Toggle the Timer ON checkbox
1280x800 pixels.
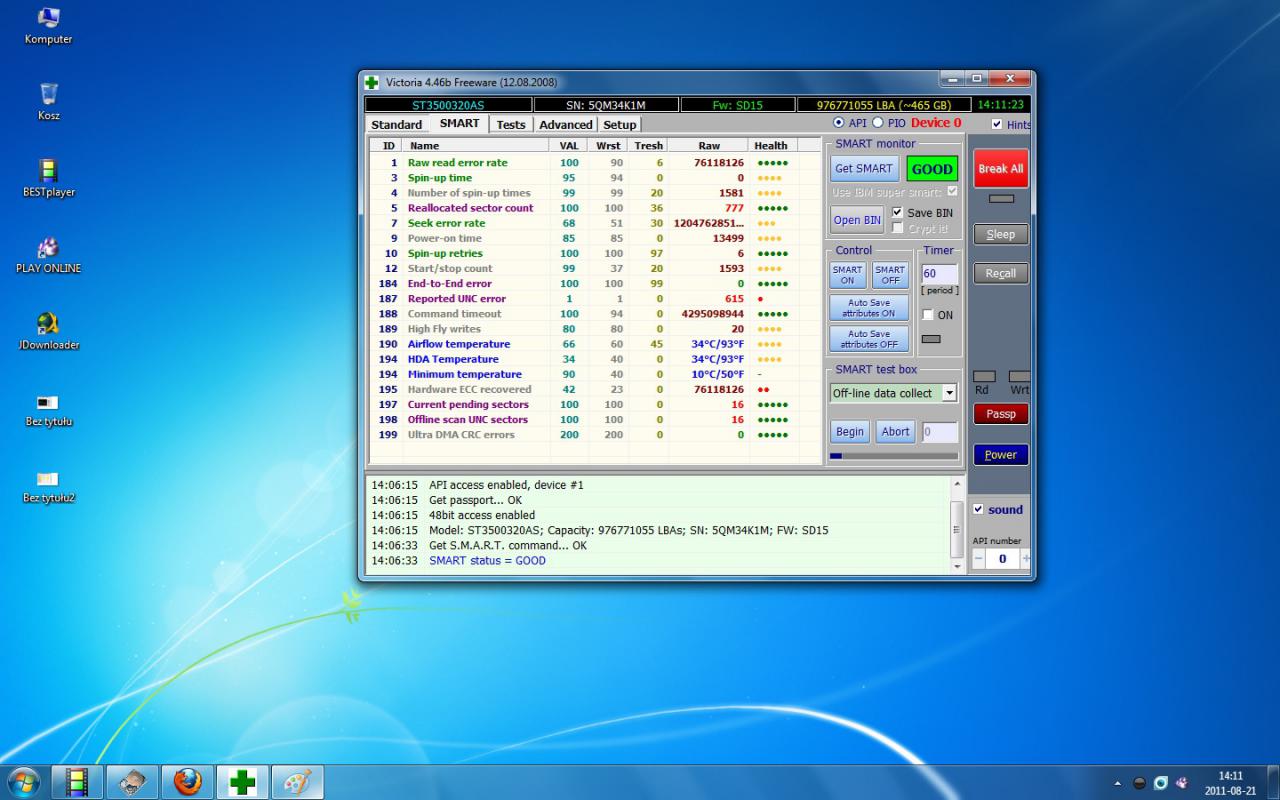pos(927,314)
